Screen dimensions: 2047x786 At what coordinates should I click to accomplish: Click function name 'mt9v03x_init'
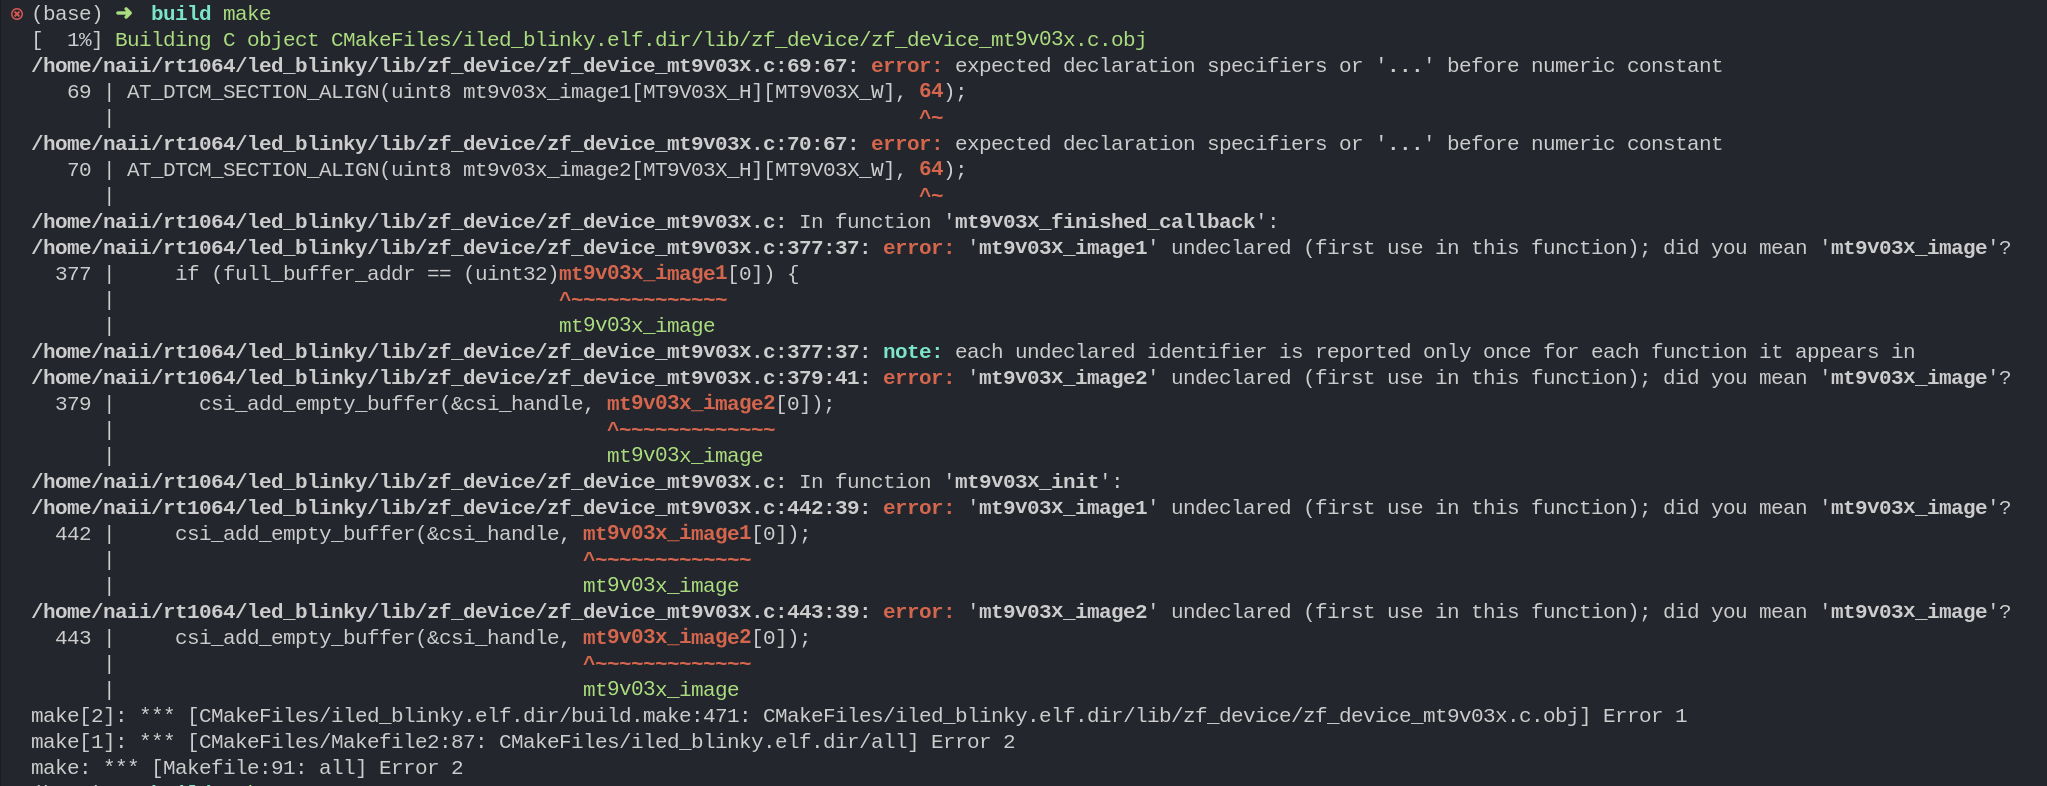click(x=1027, y=482)
